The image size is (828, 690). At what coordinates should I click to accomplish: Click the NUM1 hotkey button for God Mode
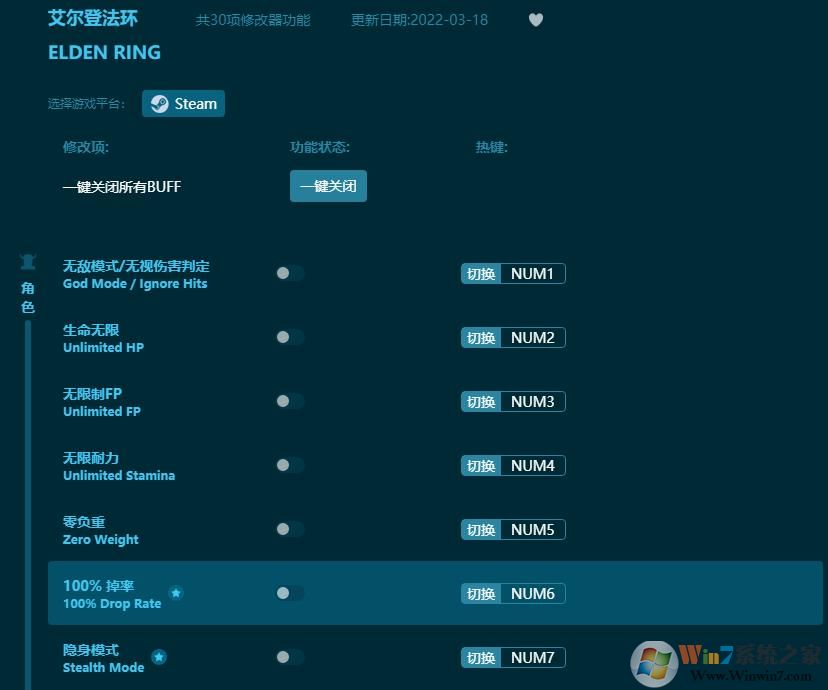coord(512,273)
